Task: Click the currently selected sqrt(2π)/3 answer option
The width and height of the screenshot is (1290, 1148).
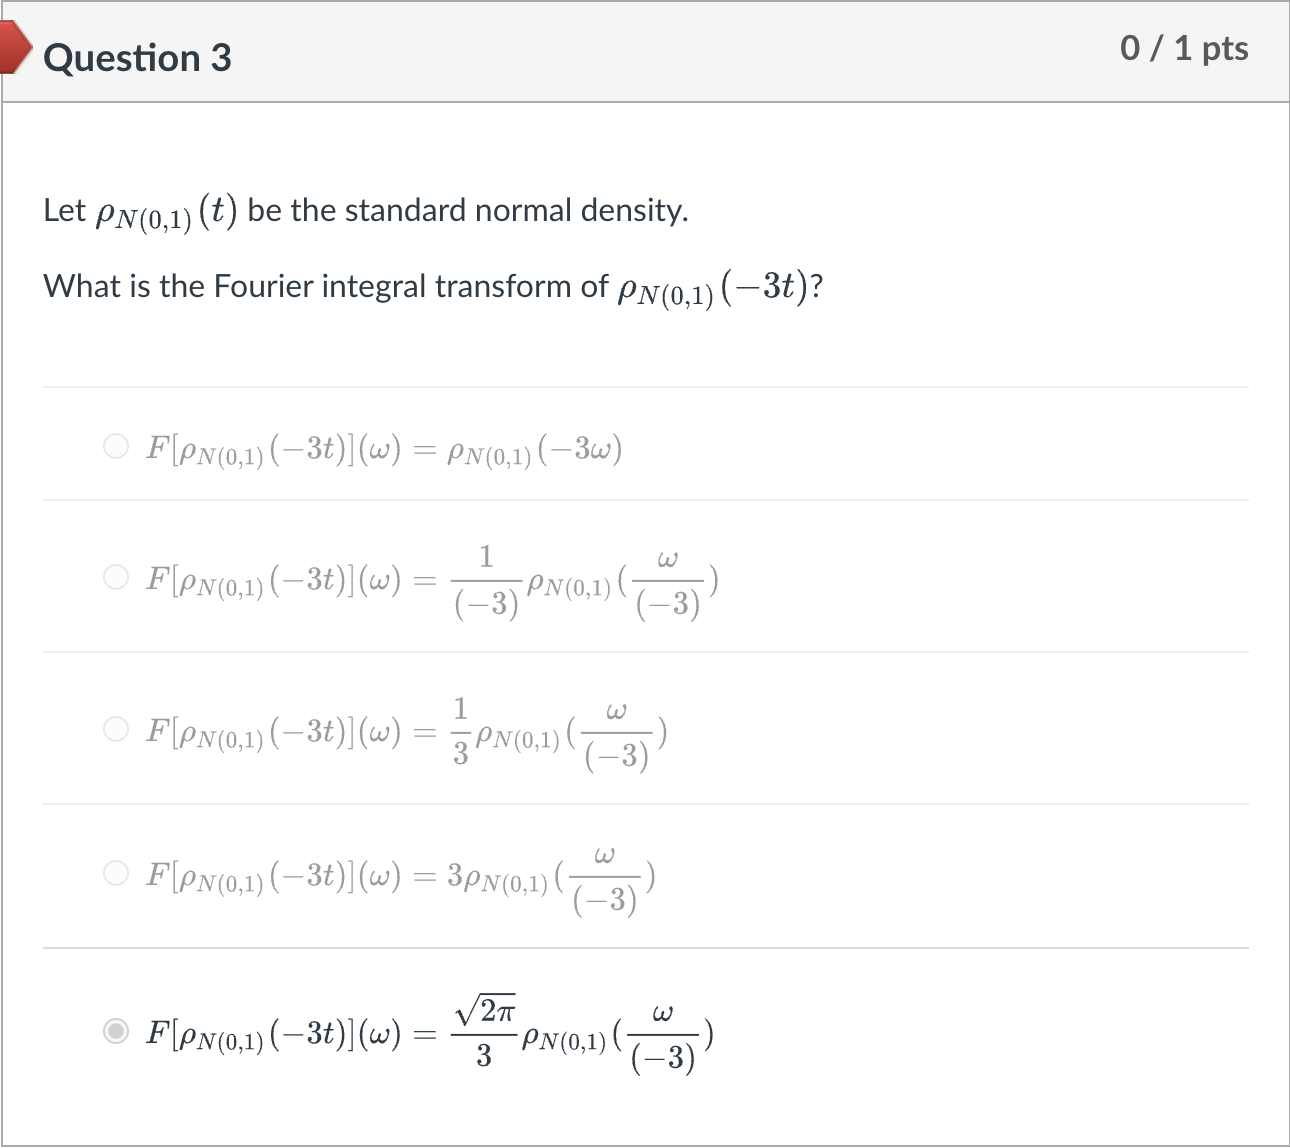Action: 116,1030
